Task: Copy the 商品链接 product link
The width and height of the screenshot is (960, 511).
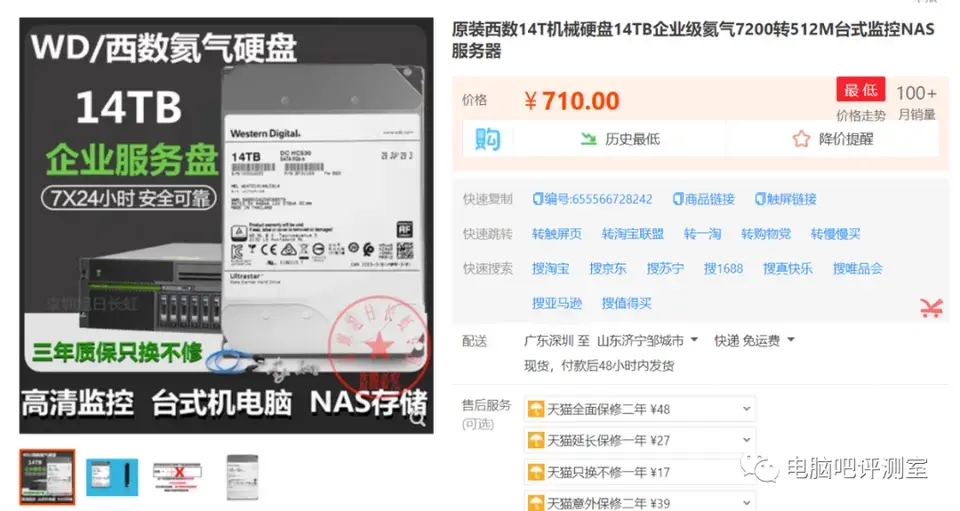Action: 703,199
